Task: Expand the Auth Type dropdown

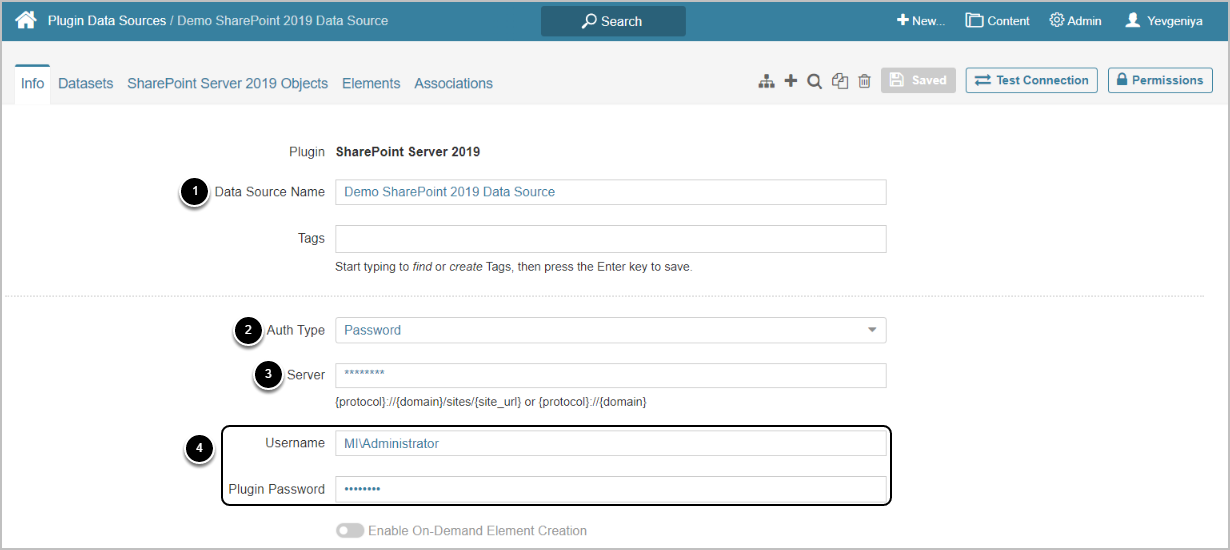Action: (x=610, y=330)
